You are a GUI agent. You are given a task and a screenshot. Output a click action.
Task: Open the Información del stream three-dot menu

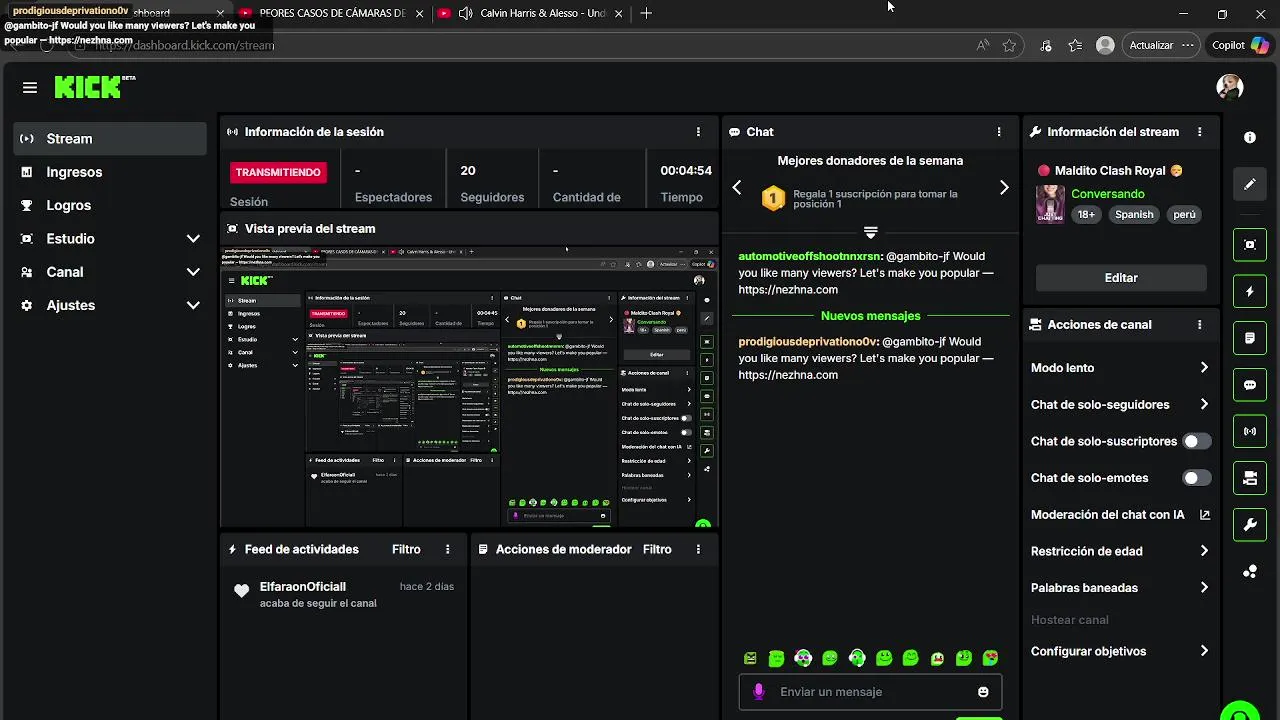1199,132
